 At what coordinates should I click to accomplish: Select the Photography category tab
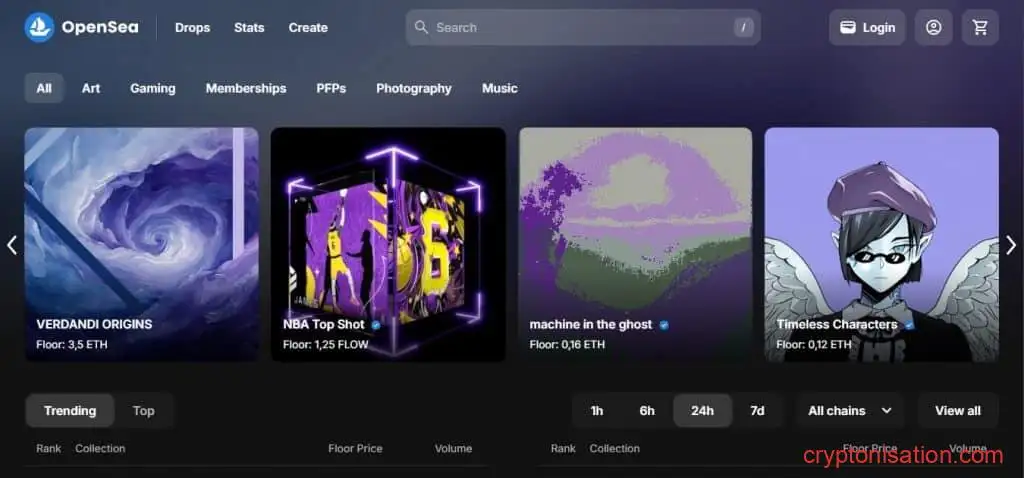(x=413, y=88)
